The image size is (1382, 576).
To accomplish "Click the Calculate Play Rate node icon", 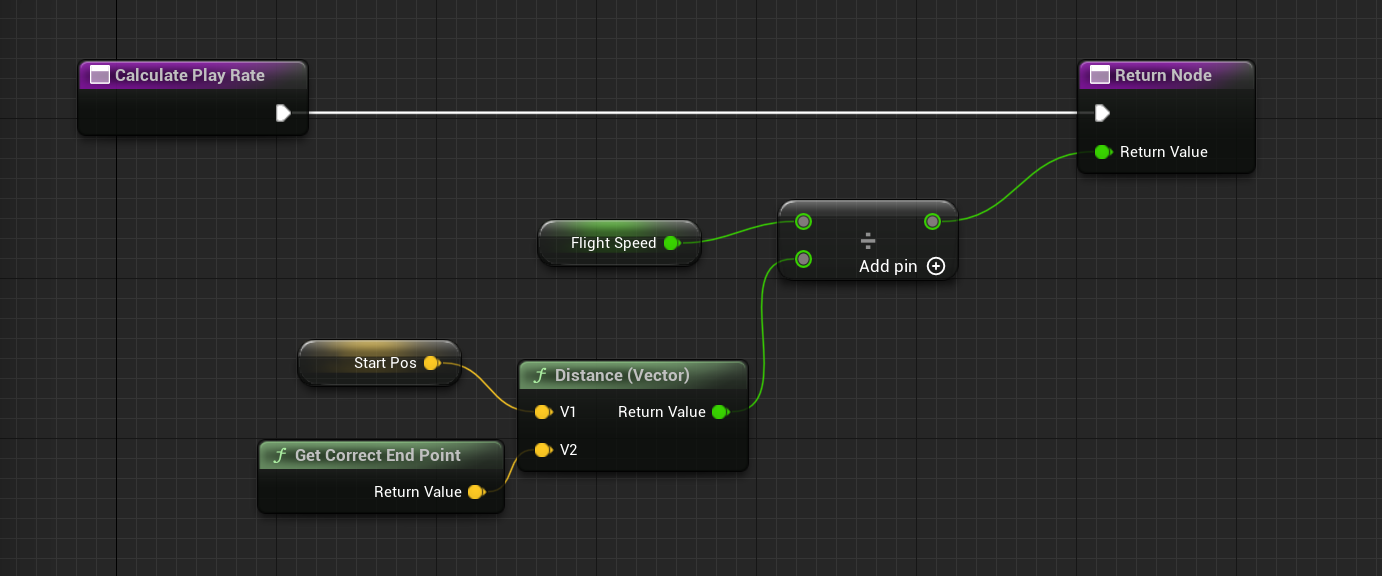I will [x=99, y=75].
